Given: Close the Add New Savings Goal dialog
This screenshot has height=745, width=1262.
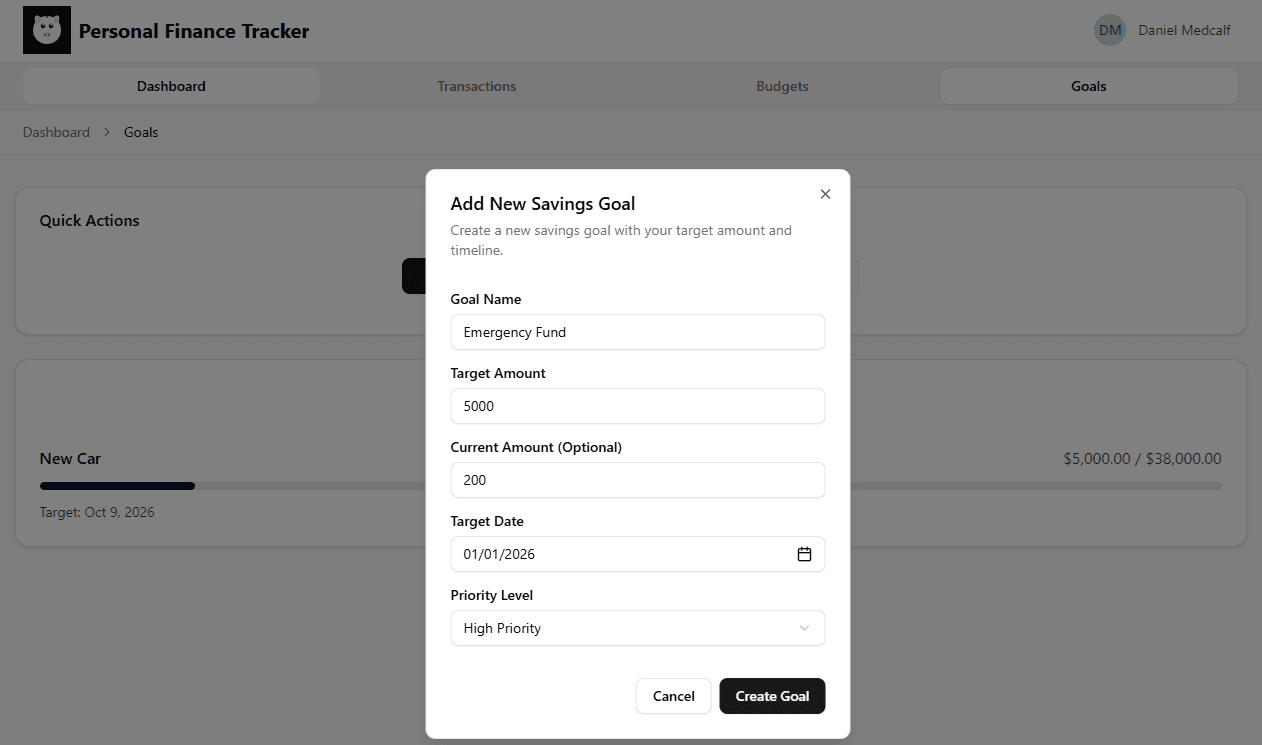Looking at the screenshot, I should [825, 194].
